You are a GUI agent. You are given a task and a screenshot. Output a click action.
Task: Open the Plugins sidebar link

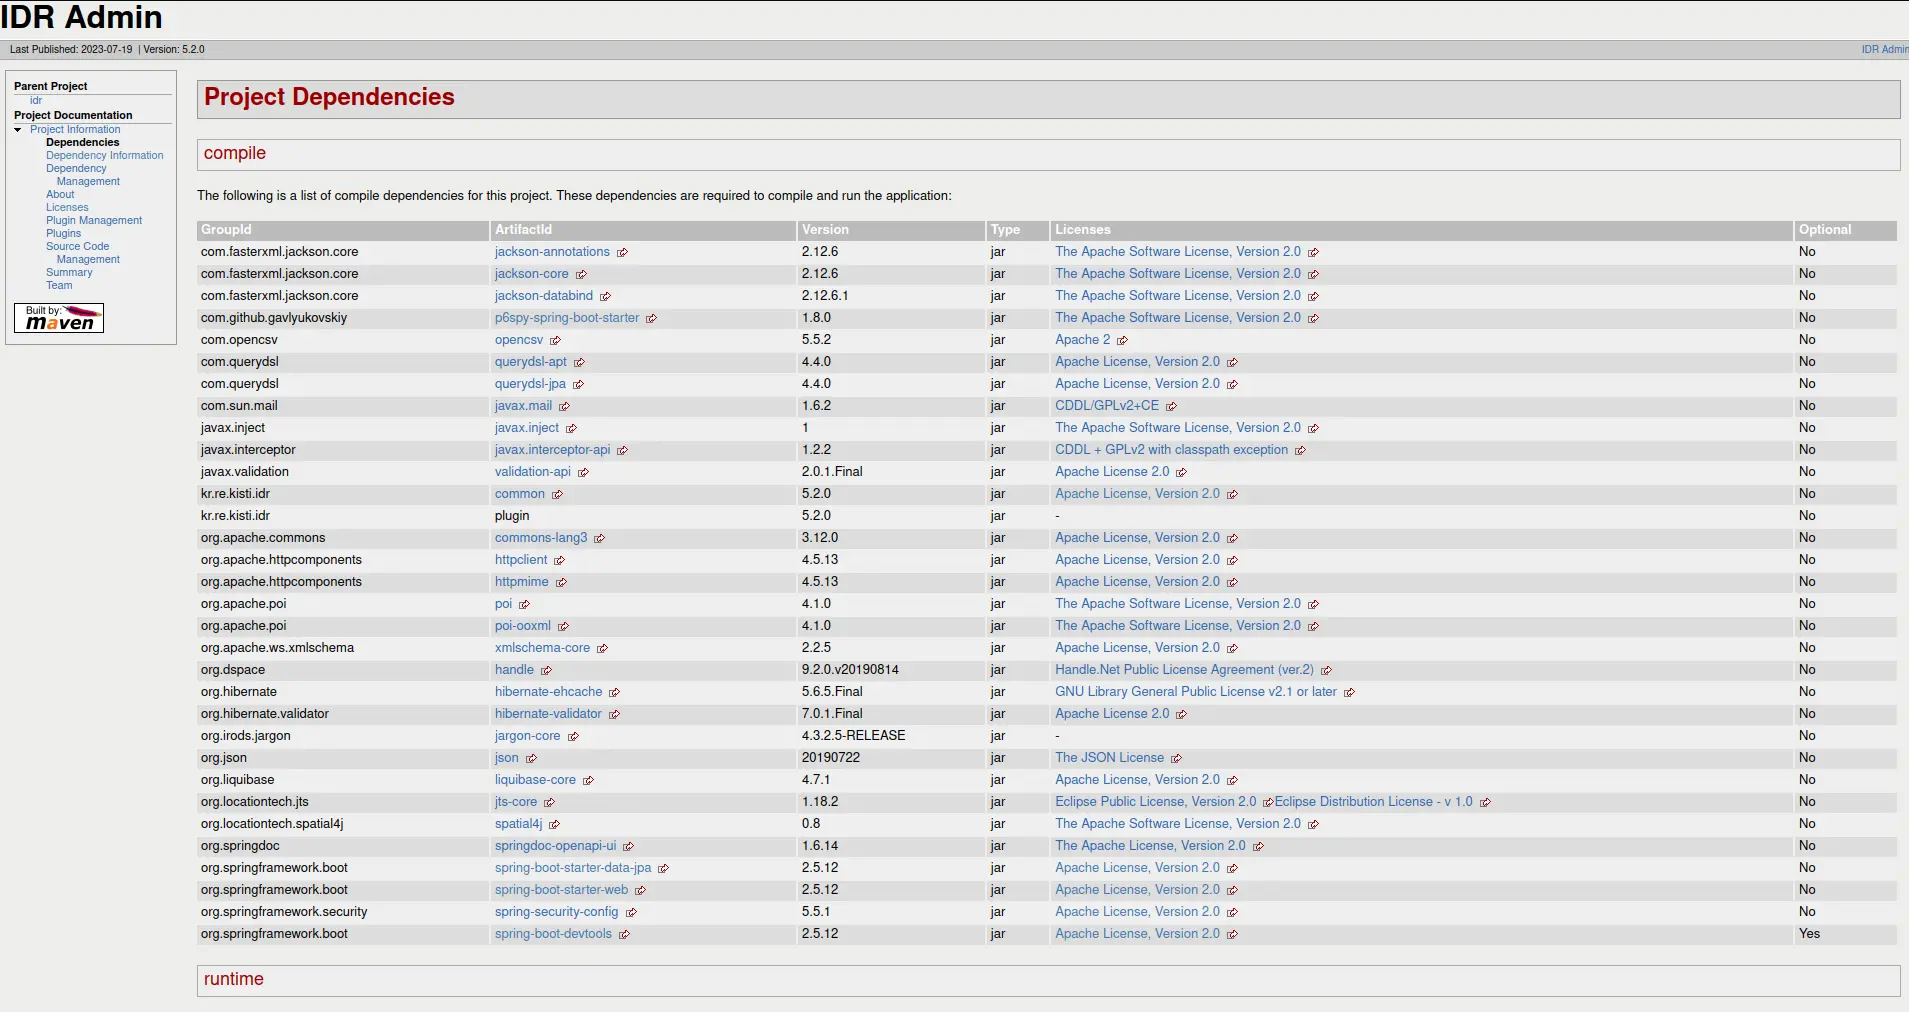(63, 233)
